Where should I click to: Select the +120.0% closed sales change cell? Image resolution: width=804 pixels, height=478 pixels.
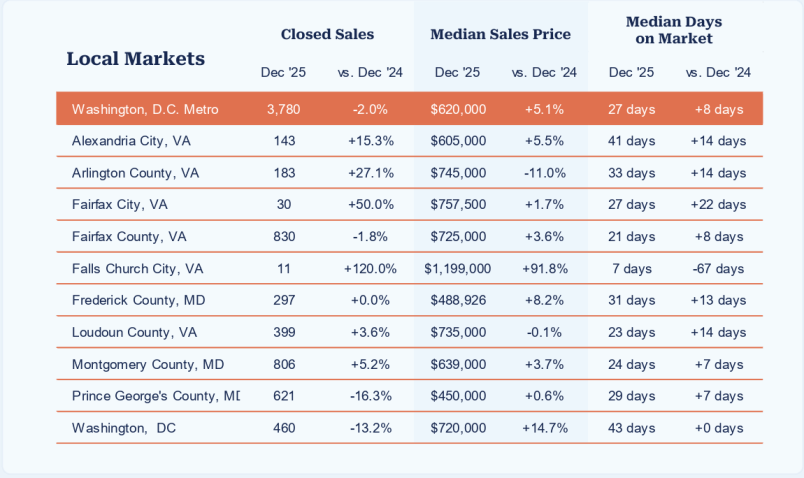tap(370, 269)
